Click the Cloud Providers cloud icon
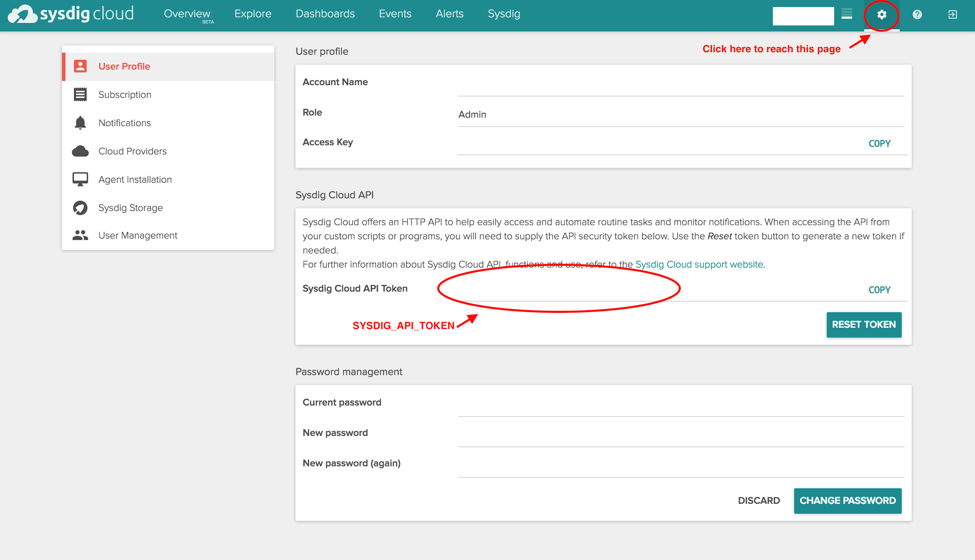The image size is (975, 560). [x=80, y=151]
